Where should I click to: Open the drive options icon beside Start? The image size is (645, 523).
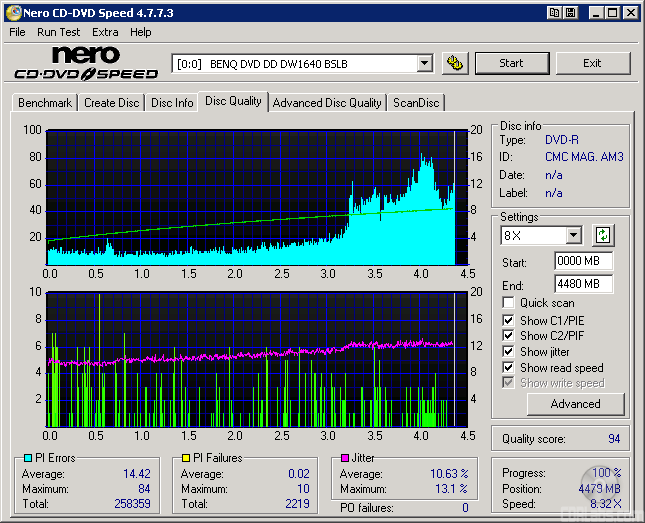click(455, 63)
